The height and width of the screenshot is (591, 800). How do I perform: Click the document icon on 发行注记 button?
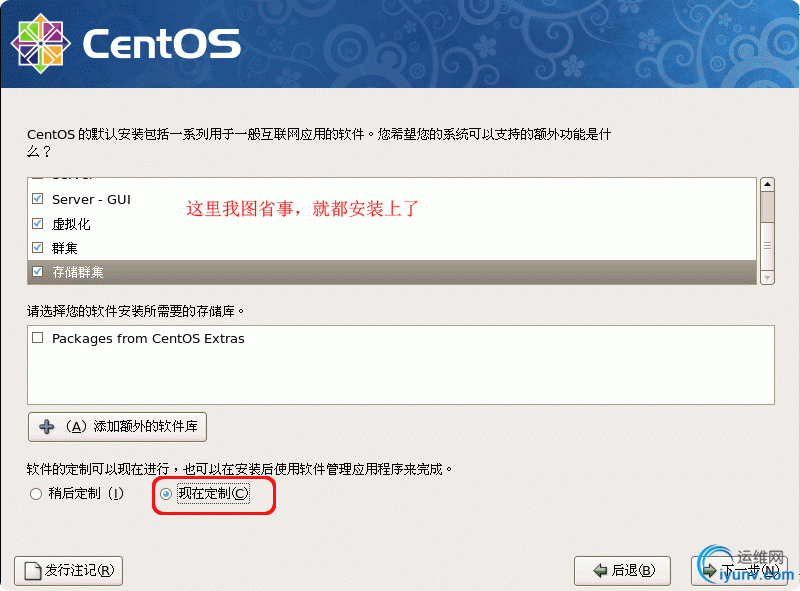[x=33, y=571]
